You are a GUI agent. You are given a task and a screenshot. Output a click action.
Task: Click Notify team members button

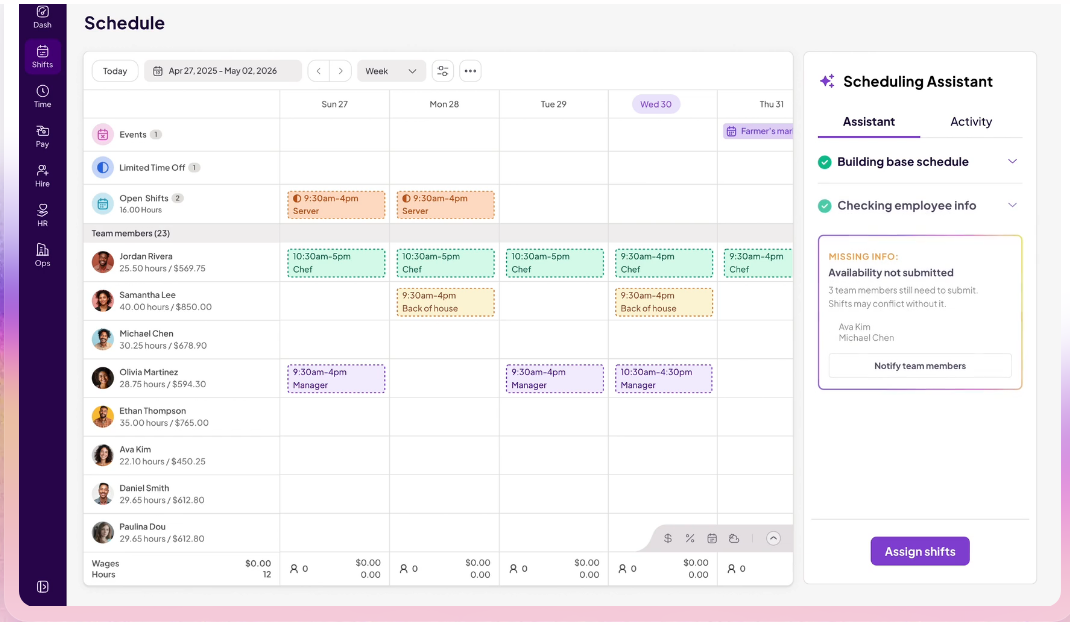(920, 366)
